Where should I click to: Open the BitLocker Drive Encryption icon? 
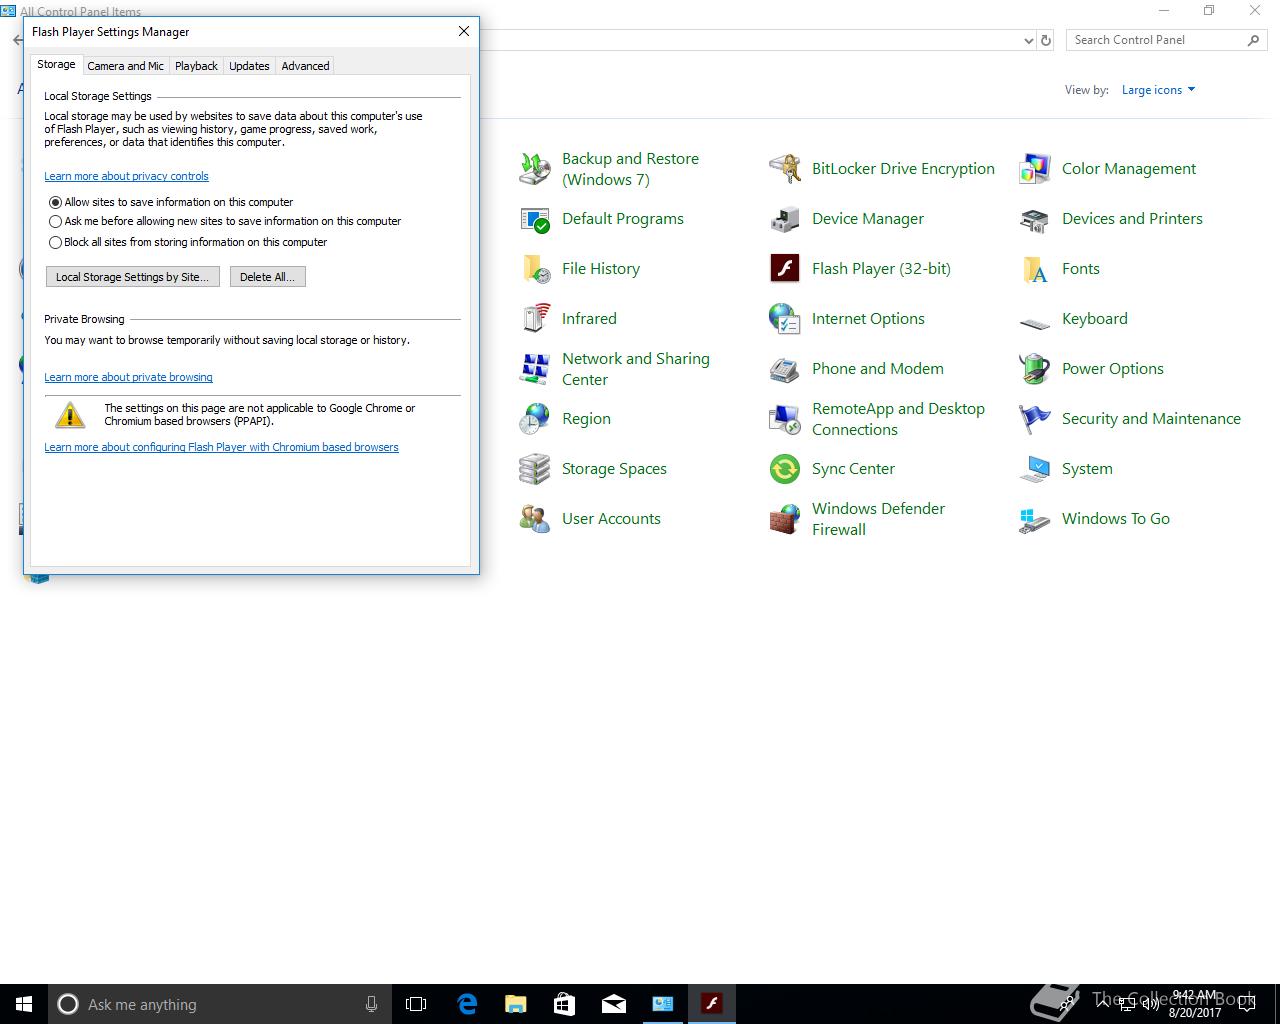pos(785,169)
